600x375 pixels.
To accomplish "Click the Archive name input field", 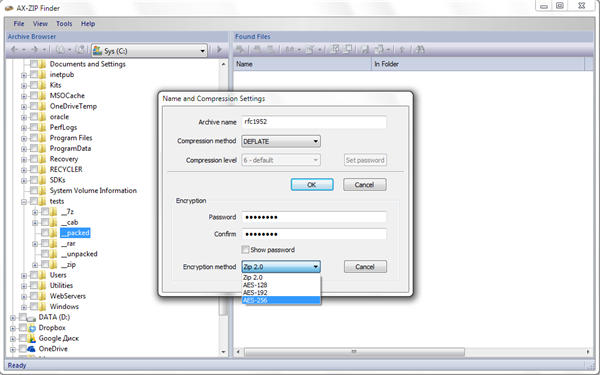I will point(314,122).
